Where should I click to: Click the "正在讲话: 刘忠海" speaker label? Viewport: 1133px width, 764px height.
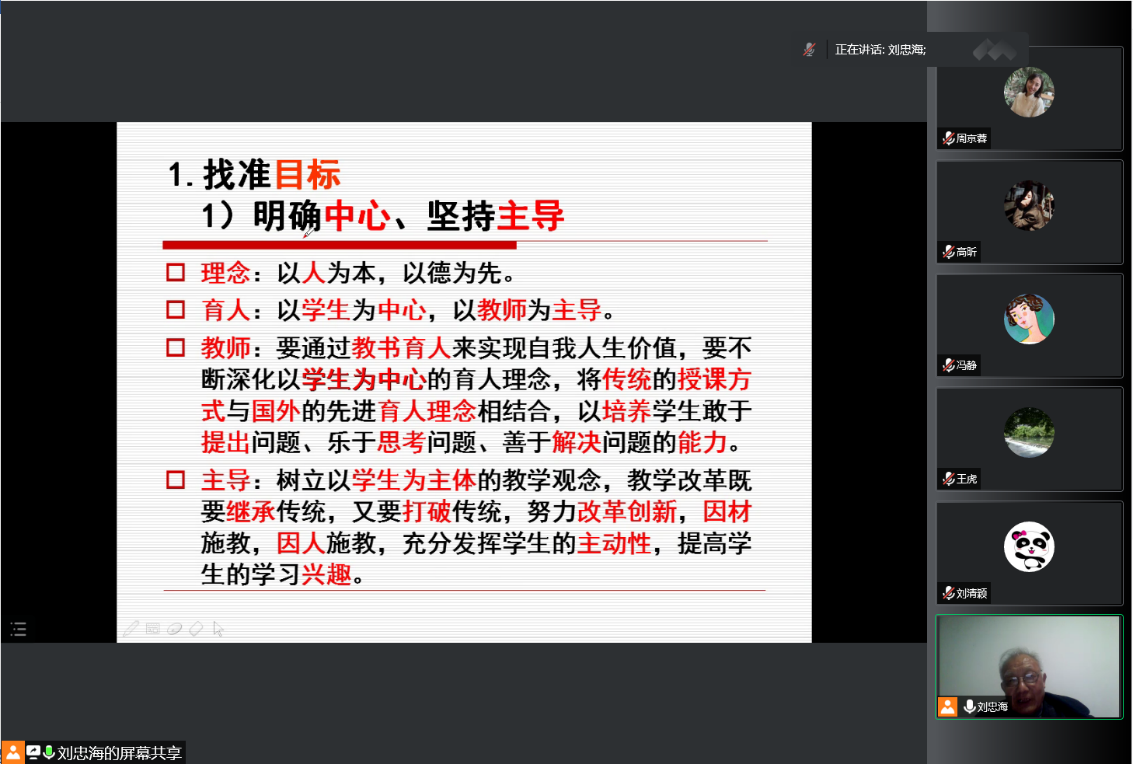[880, 49]
